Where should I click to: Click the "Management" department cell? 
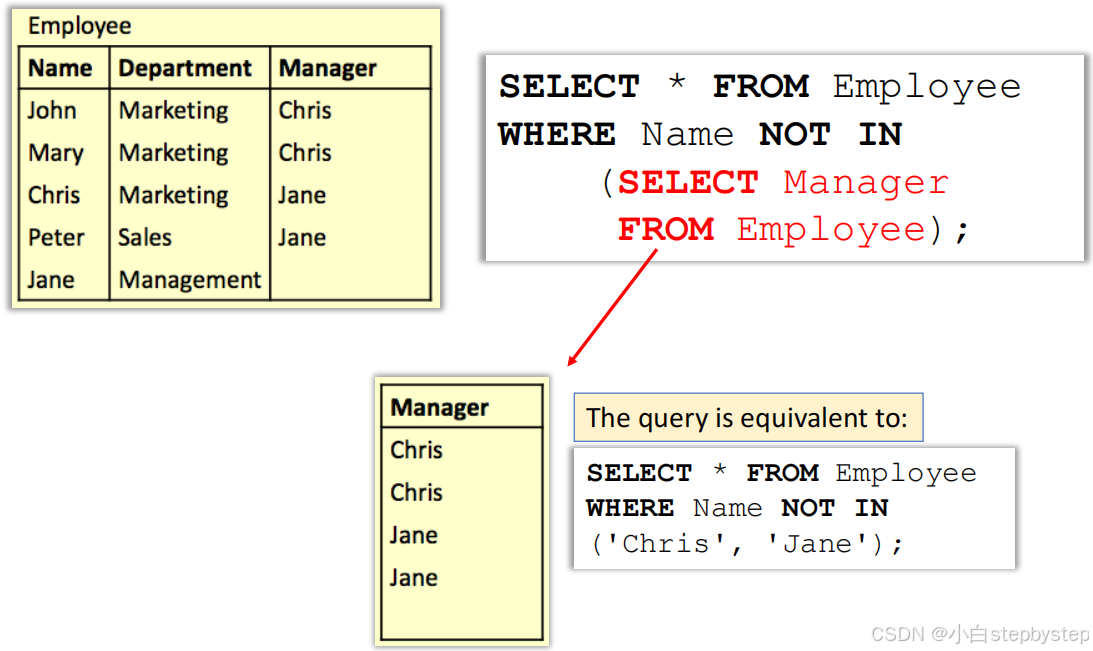coord(190,280)
